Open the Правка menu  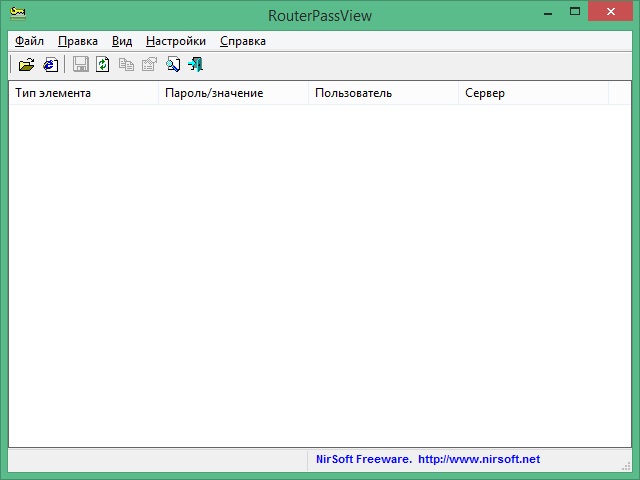coord(78,41)
